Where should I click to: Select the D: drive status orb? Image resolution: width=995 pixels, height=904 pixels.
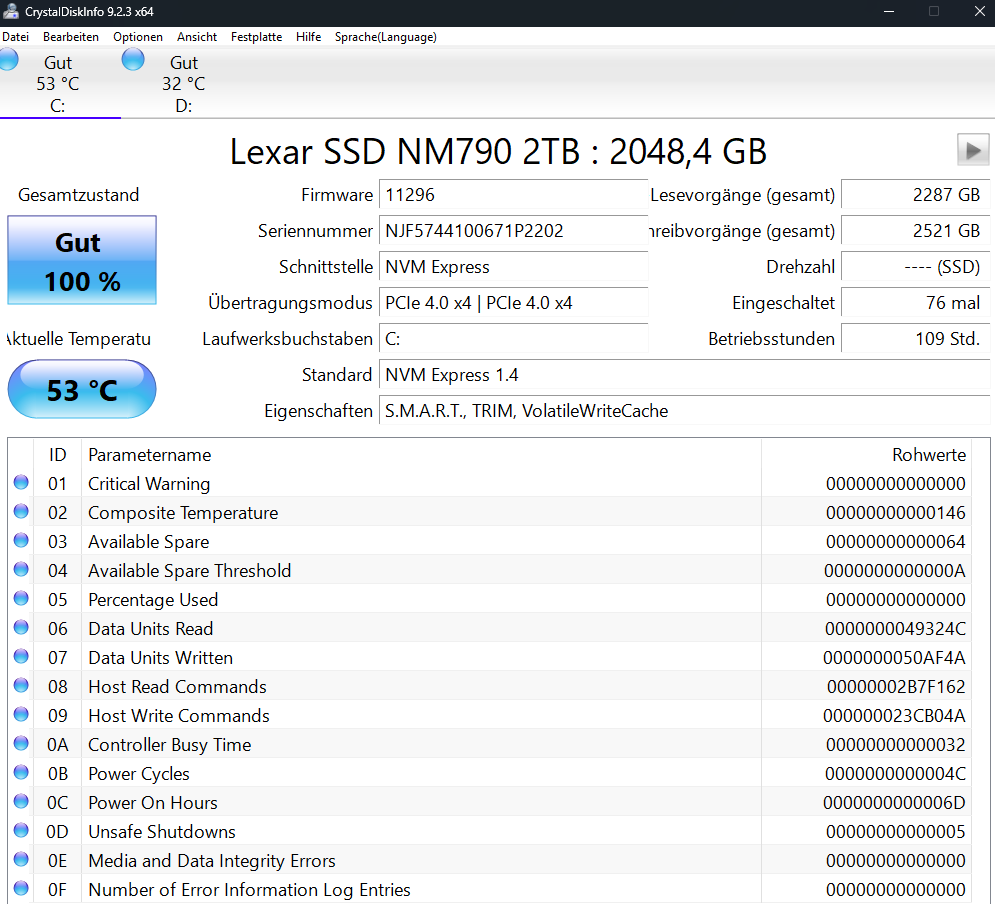[133, 60]
